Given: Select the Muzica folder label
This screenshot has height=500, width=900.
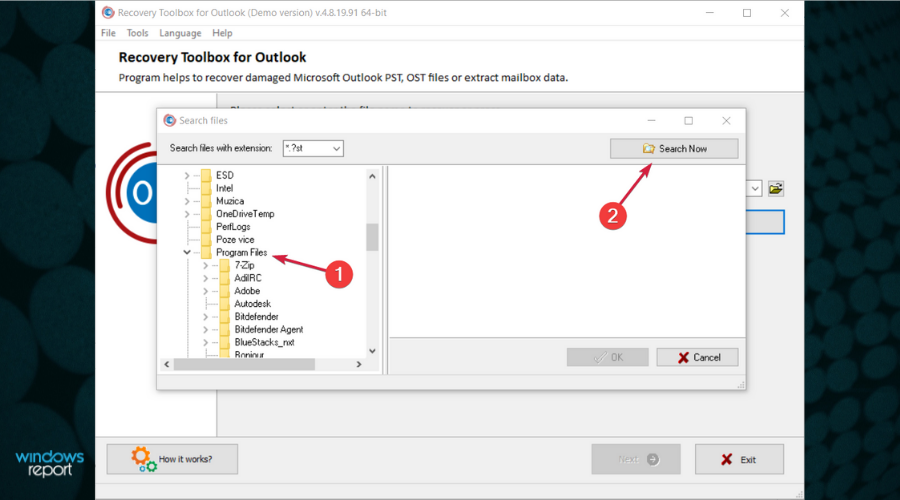Looking at the screenshot, I should pyautogui.click(x=230, y=201).
